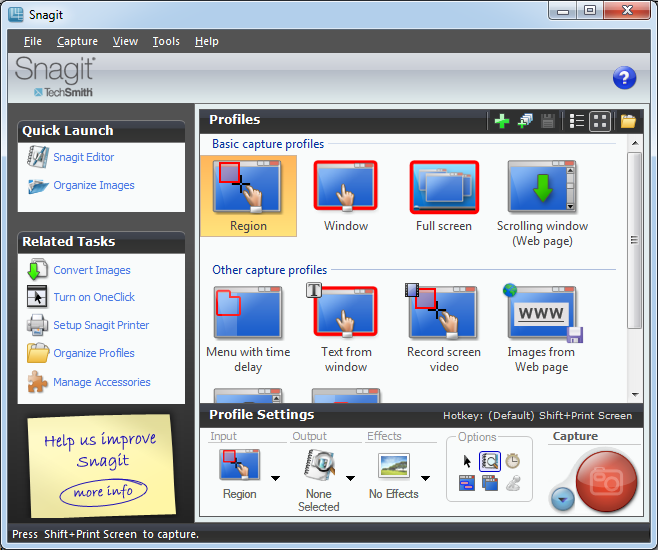658x550 pixels.
Task: Switch profiles to thumbnail grid view
Action: pos(600,122)
